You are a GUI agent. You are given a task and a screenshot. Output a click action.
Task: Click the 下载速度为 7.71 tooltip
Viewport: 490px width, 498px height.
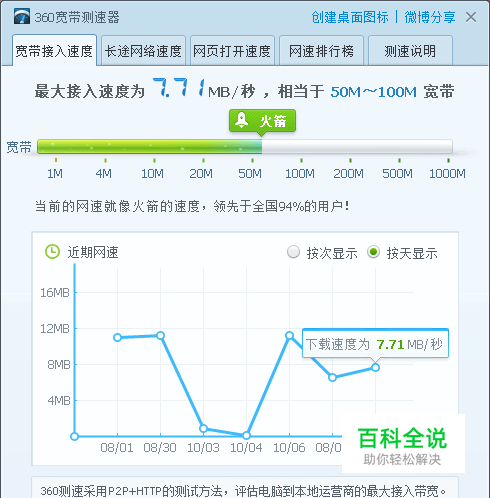point(375,344)
